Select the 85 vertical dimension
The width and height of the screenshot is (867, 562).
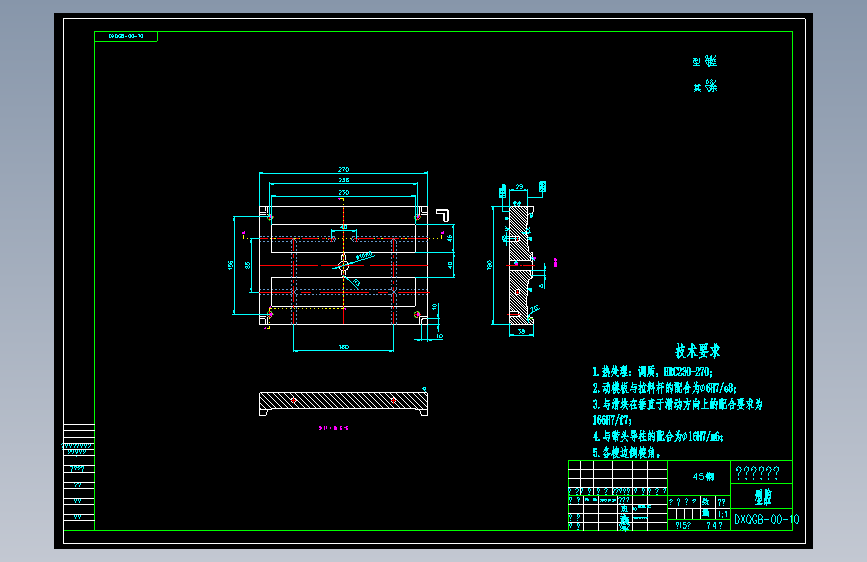tap(248, 266)
